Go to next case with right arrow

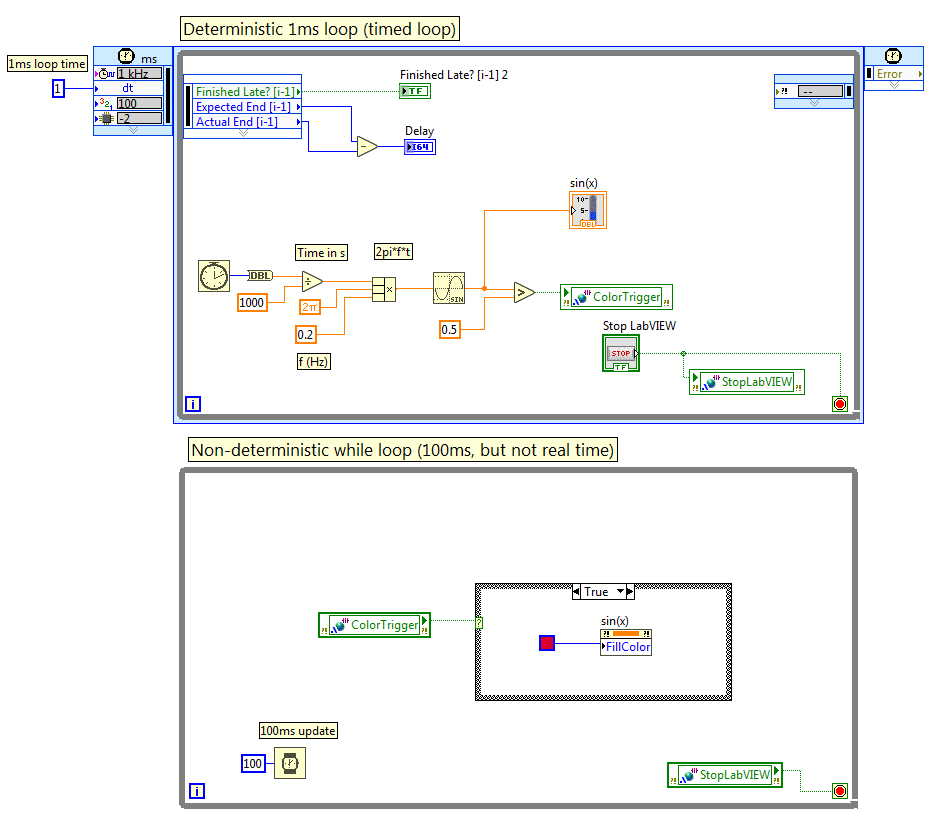click(630, 592)
